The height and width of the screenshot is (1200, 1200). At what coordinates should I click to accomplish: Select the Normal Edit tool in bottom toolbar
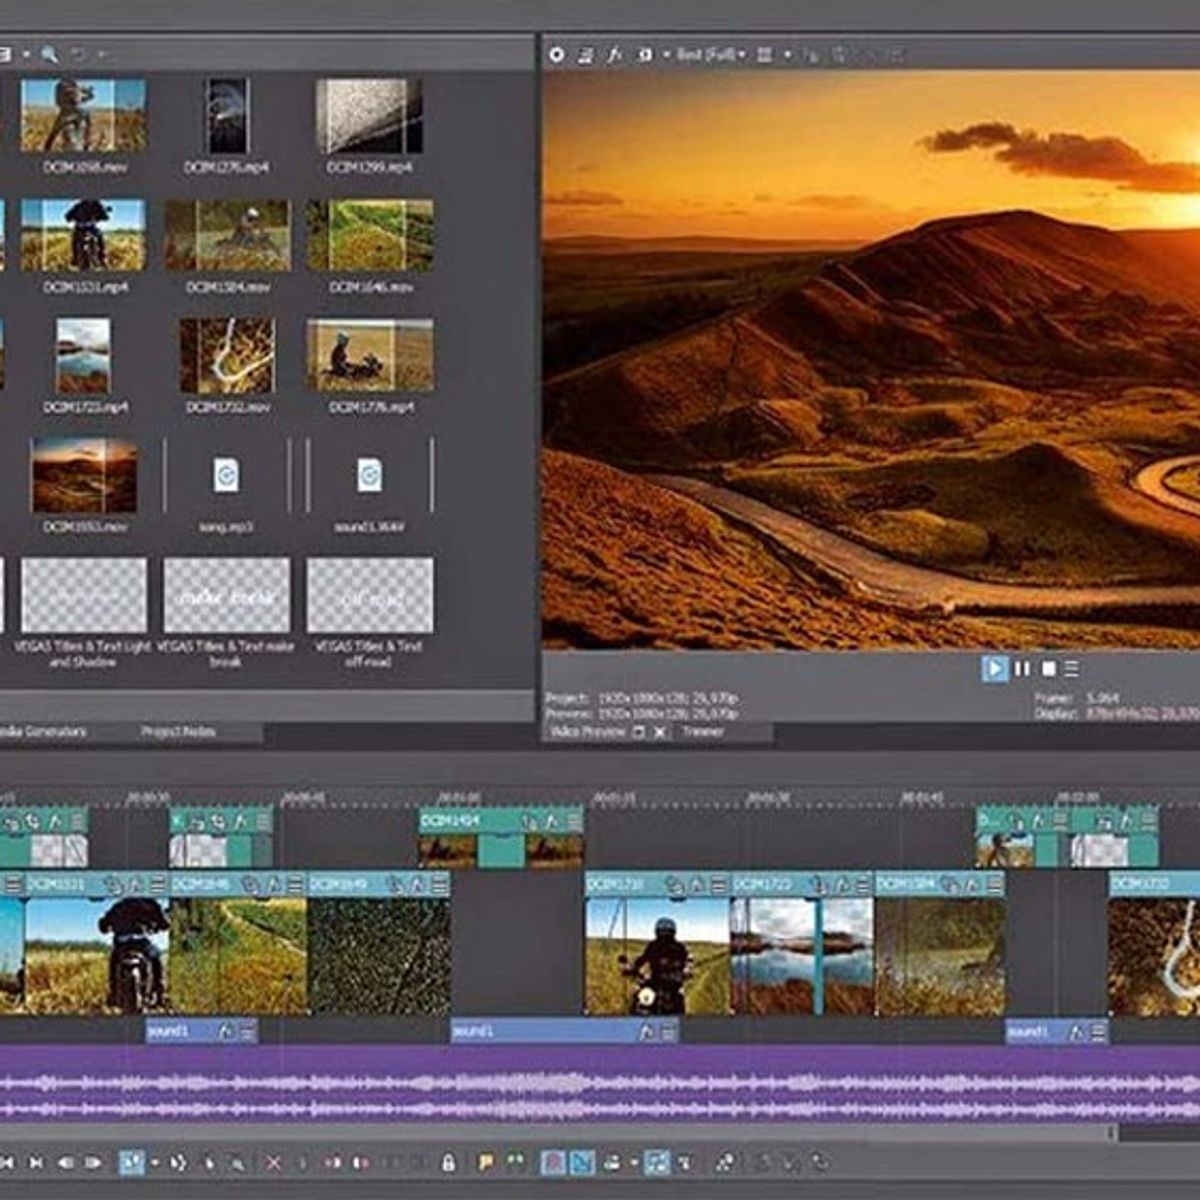[x=132, y=1162]
